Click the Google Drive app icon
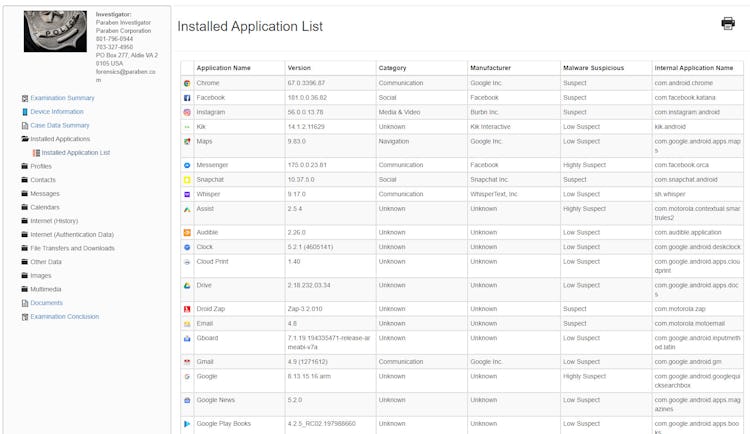The width and height of the screenshot is (750, 434). [x=187, y=286]
